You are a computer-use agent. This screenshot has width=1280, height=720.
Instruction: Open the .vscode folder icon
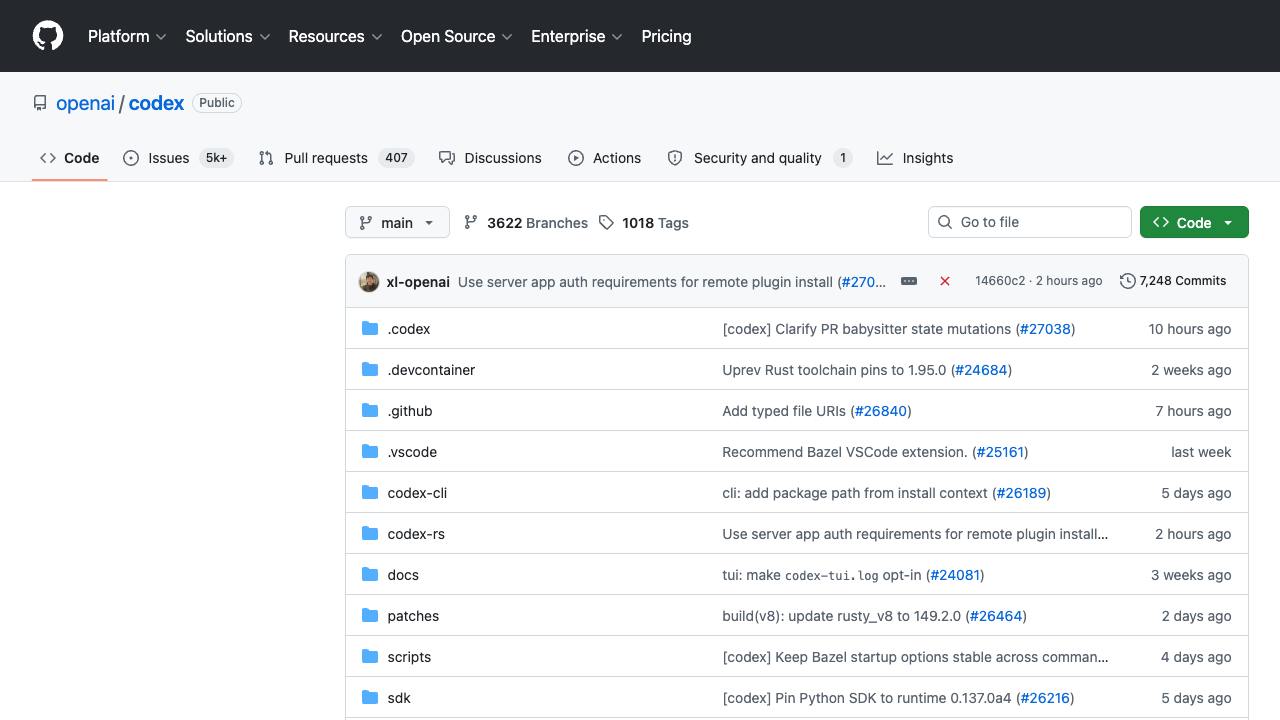pos(370,452)
